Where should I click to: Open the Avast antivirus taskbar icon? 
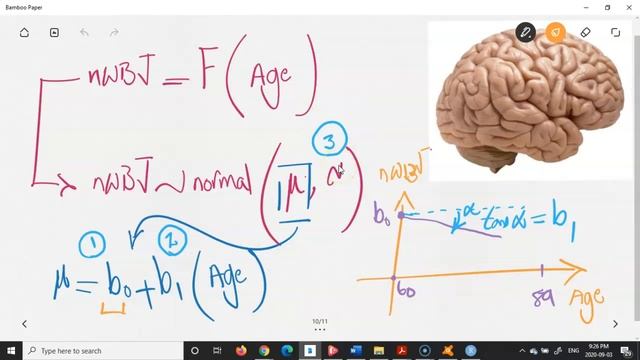[448, 351]
